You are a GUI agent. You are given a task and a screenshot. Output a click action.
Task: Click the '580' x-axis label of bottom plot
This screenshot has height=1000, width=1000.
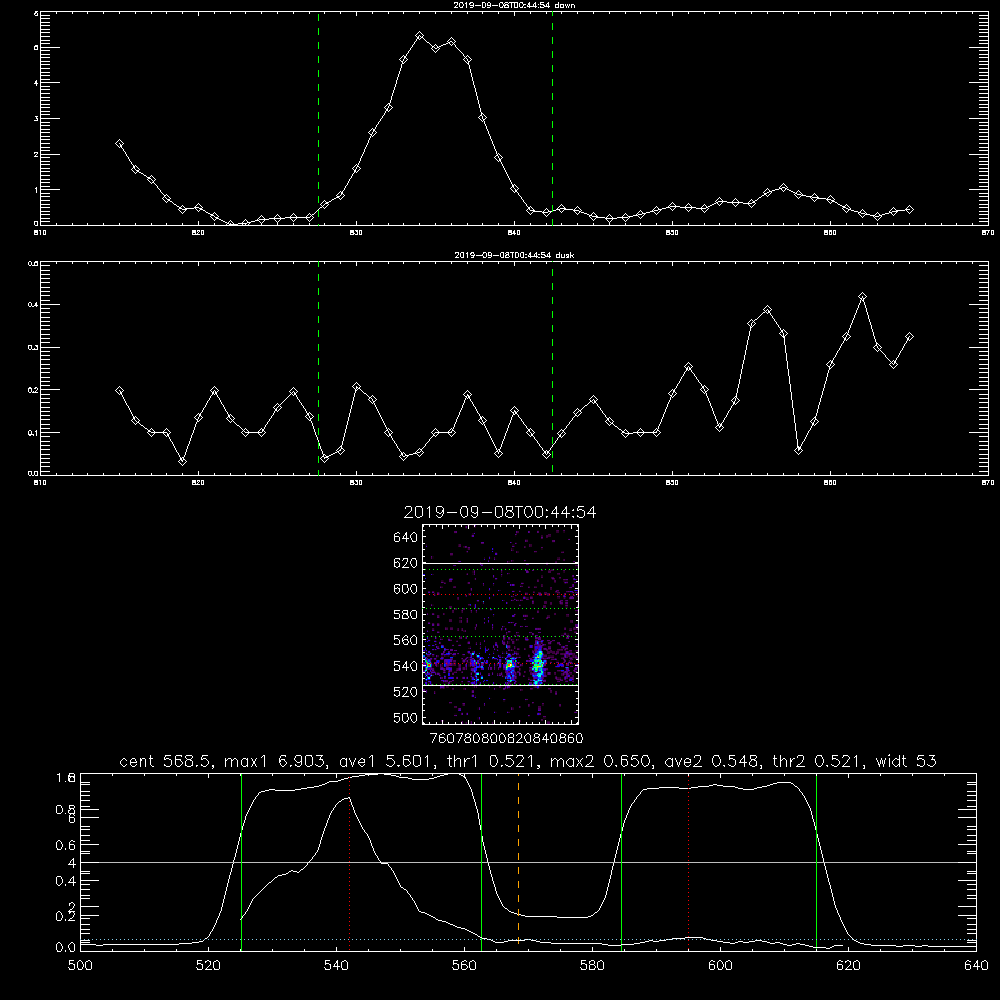tap(592, 966)
